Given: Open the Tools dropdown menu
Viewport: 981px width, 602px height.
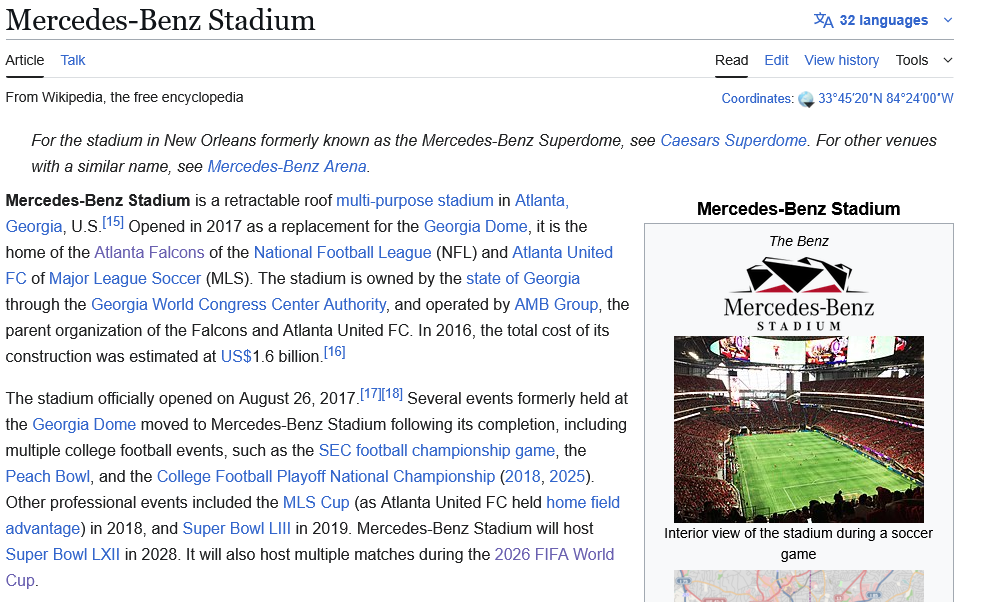Looking at the screenshot, I should coord(923,60).
